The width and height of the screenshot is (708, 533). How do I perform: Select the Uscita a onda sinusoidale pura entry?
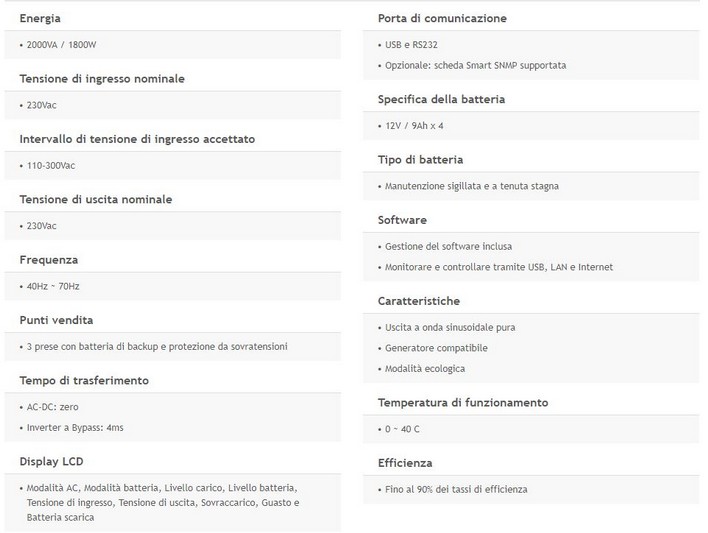coord(450,327)
